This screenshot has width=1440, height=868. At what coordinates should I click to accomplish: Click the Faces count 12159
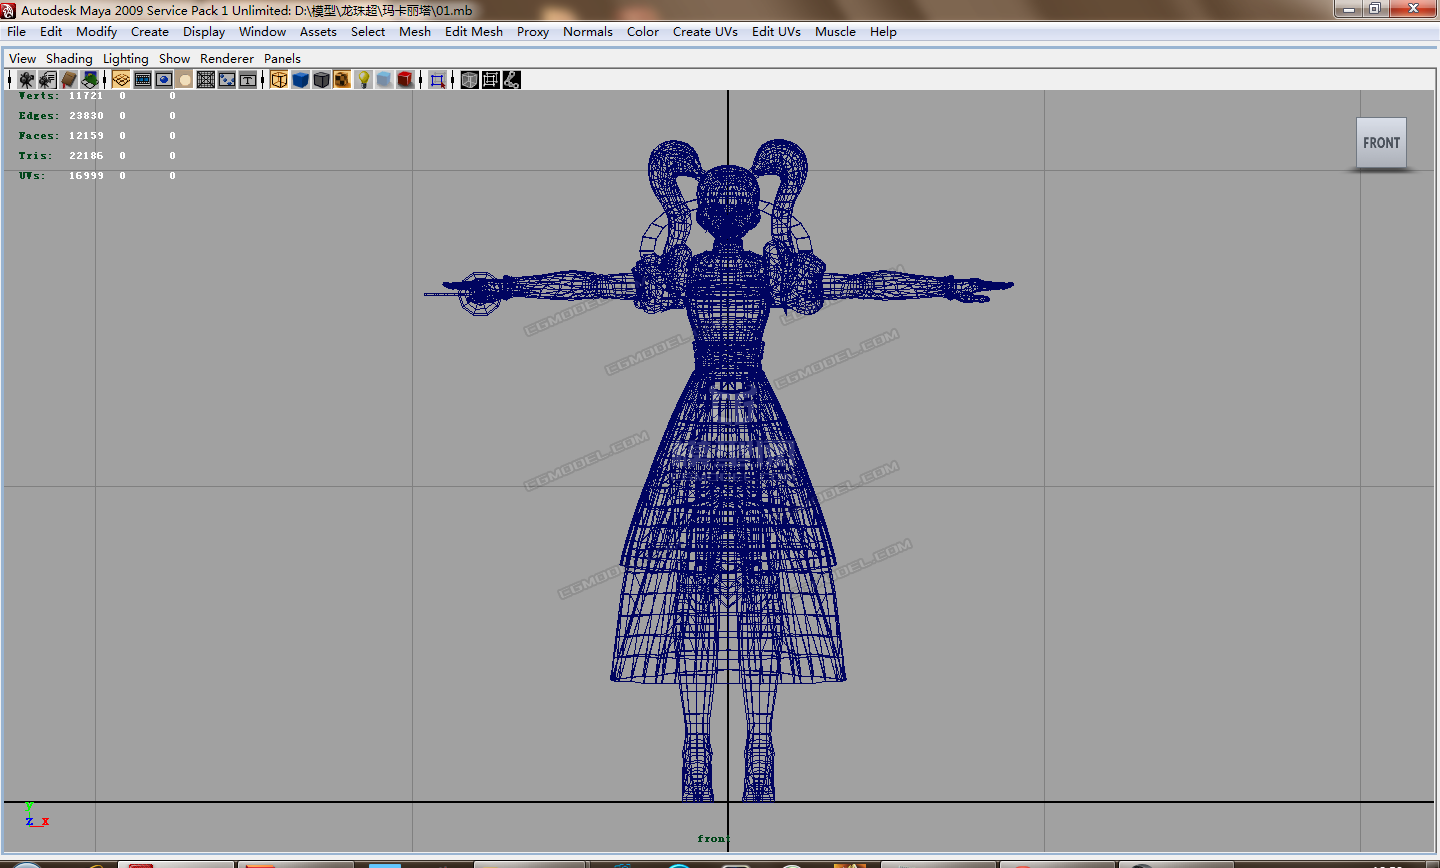tap(86, 136)
